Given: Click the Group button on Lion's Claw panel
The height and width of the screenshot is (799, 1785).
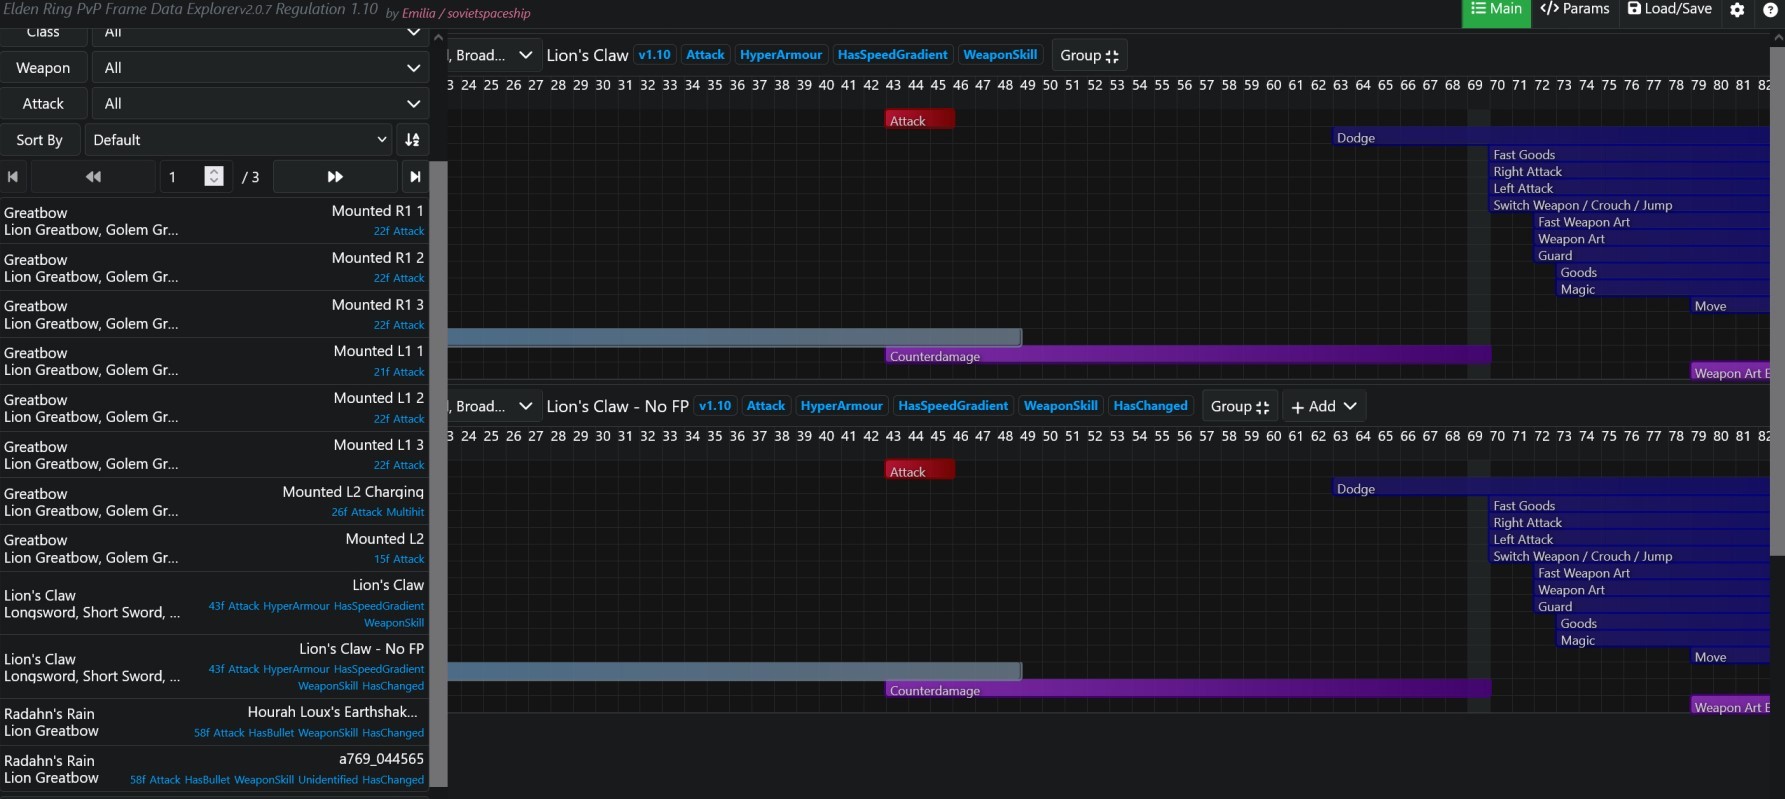Looking at the screenshot, I should (x=1089, y=56).
